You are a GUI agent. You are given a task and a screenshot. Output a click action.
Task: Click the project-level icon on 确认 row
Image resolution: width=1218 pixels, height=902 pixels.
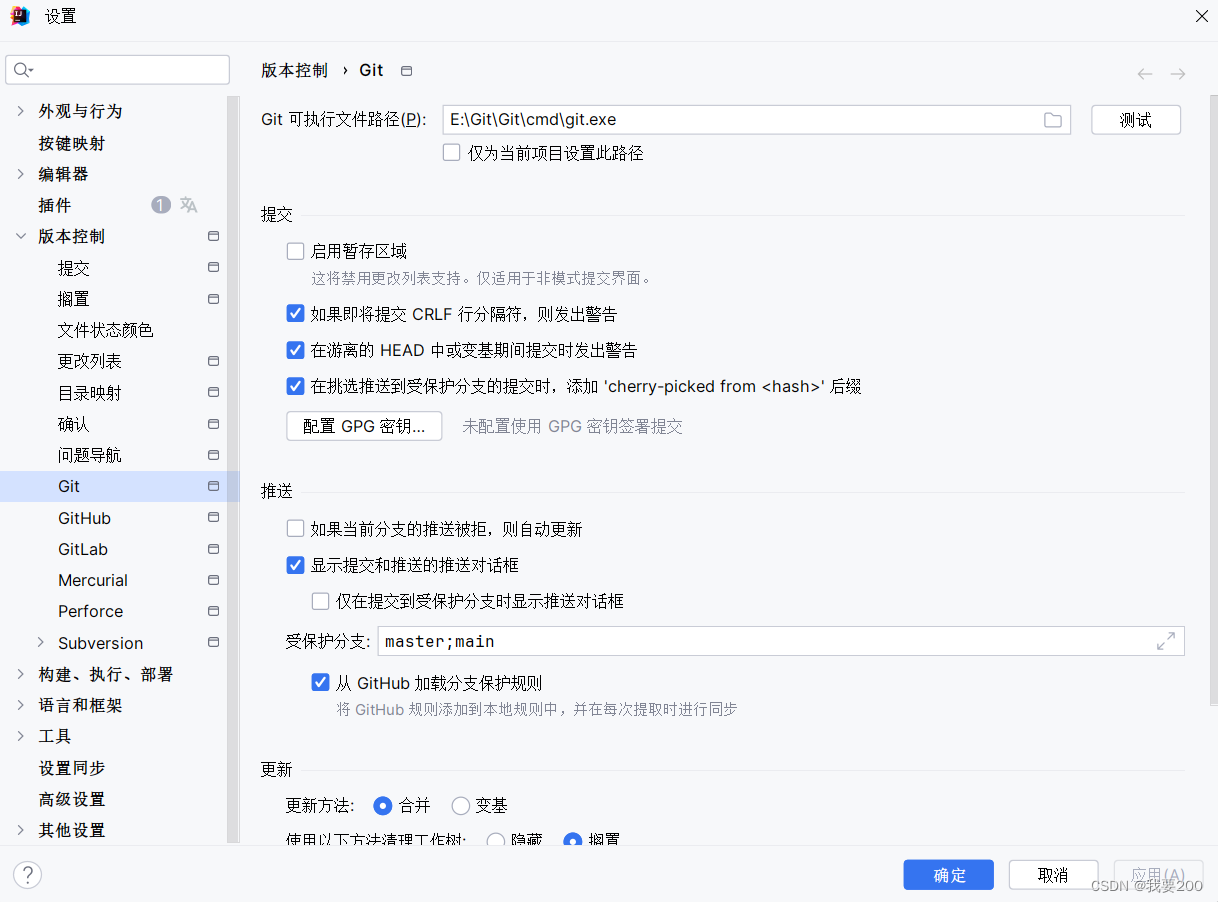pyautogui.click(x=213, y=424)
